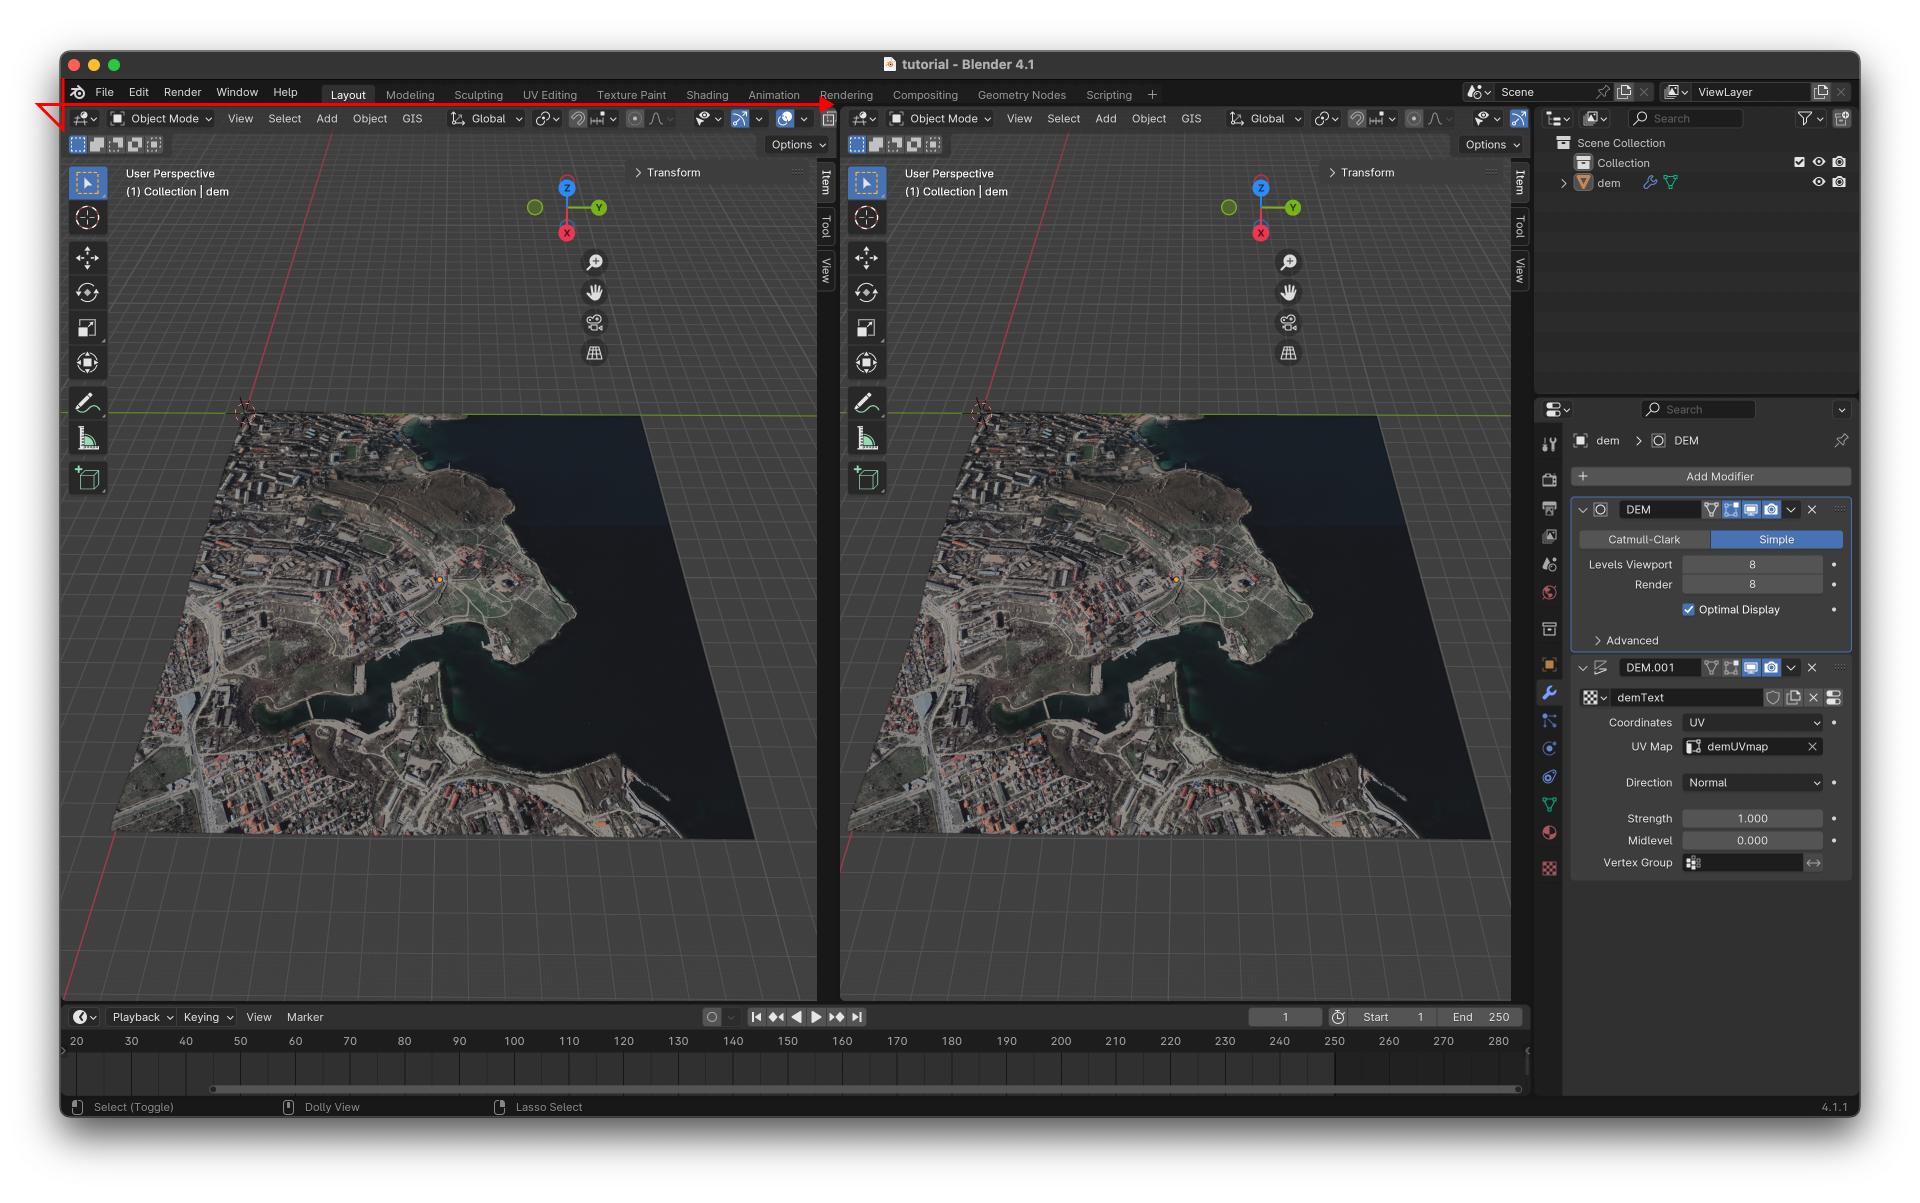Open the Tool properties tab icon

pyautogui.click(x=1549, y=444)
